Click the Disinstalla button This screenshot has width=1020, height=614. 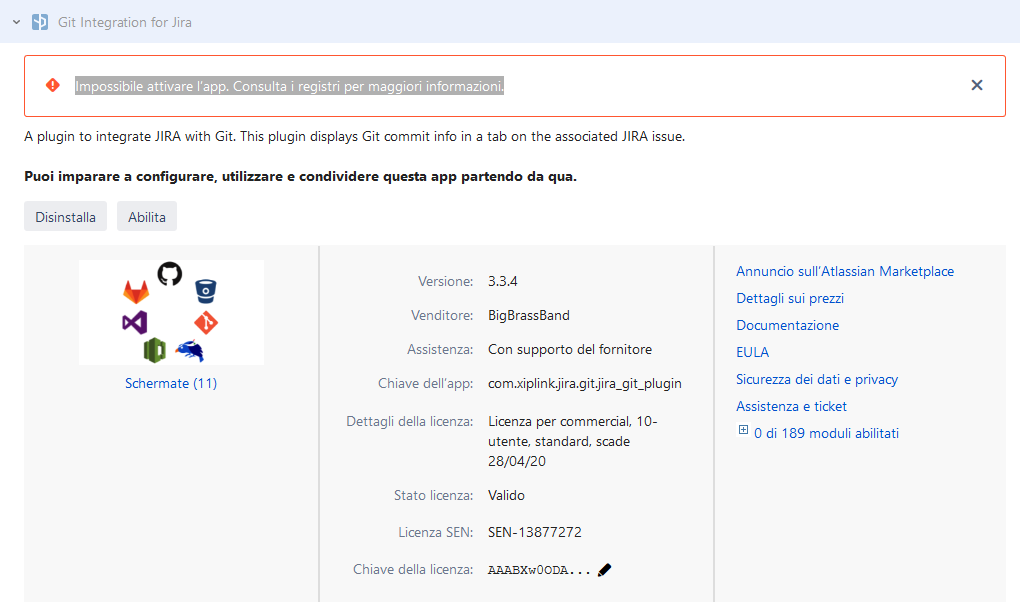tap(65, 217)
